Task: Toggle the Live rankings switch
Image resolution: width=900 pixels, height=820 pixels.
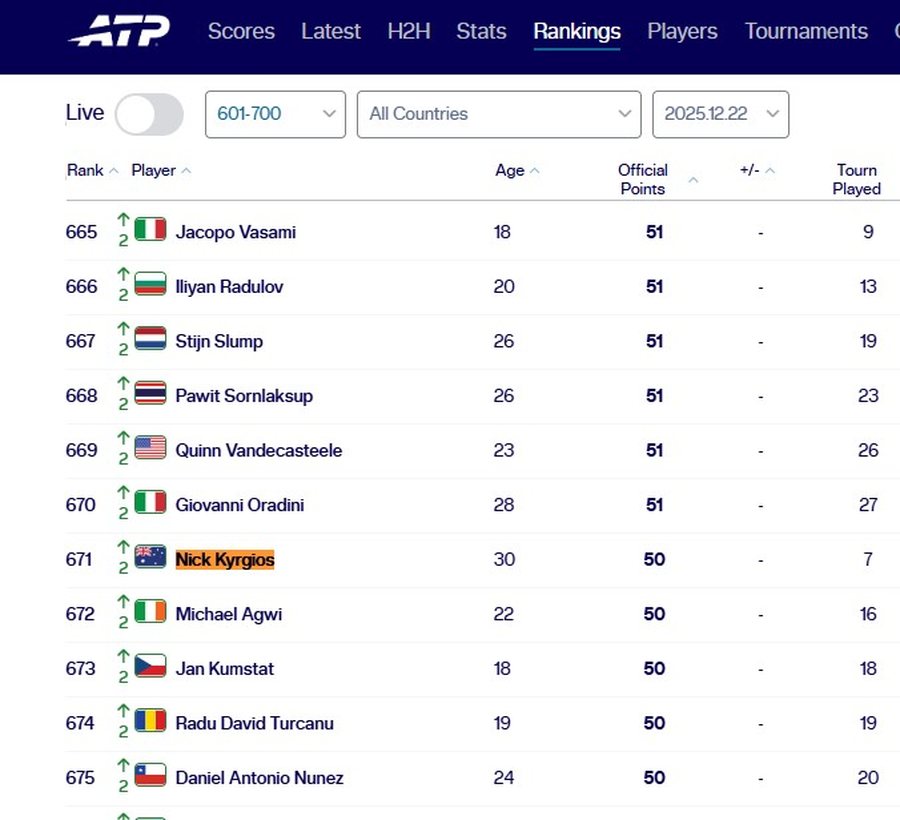Action: pyautogui.click(x=149, y=114)
